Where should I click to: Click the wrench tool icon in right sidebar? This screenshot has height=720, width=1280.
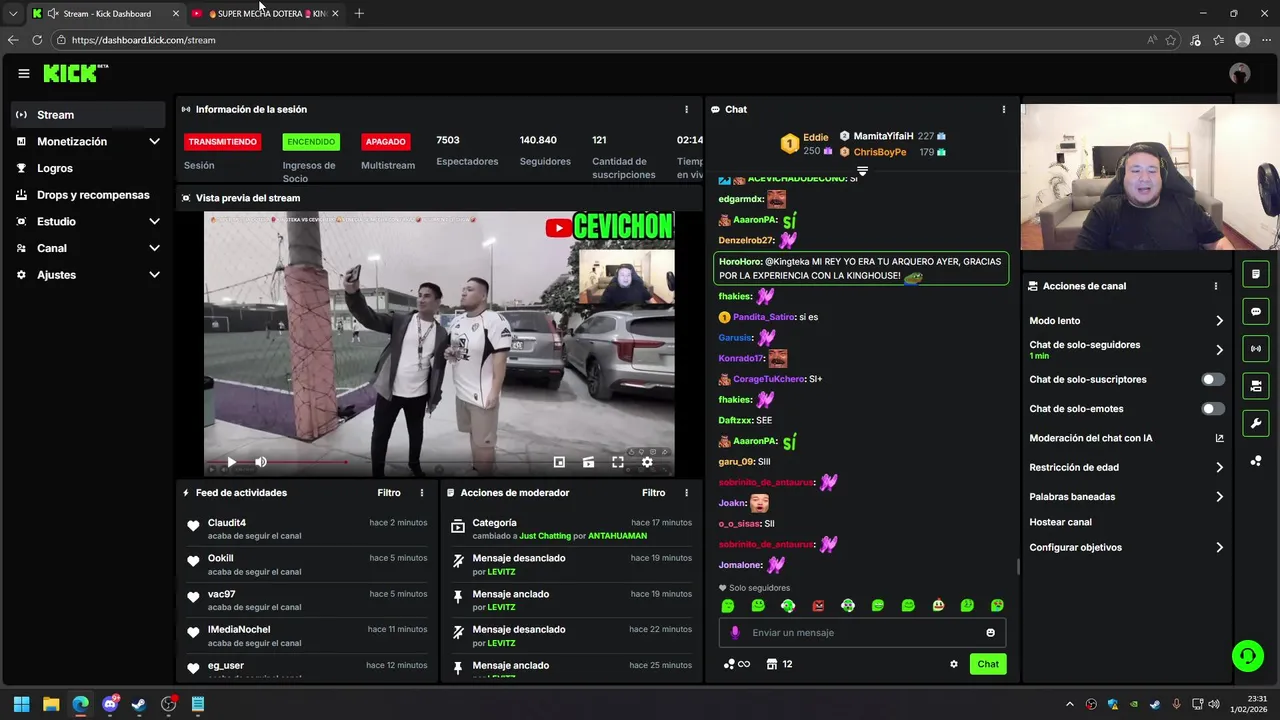(1256, 423)
